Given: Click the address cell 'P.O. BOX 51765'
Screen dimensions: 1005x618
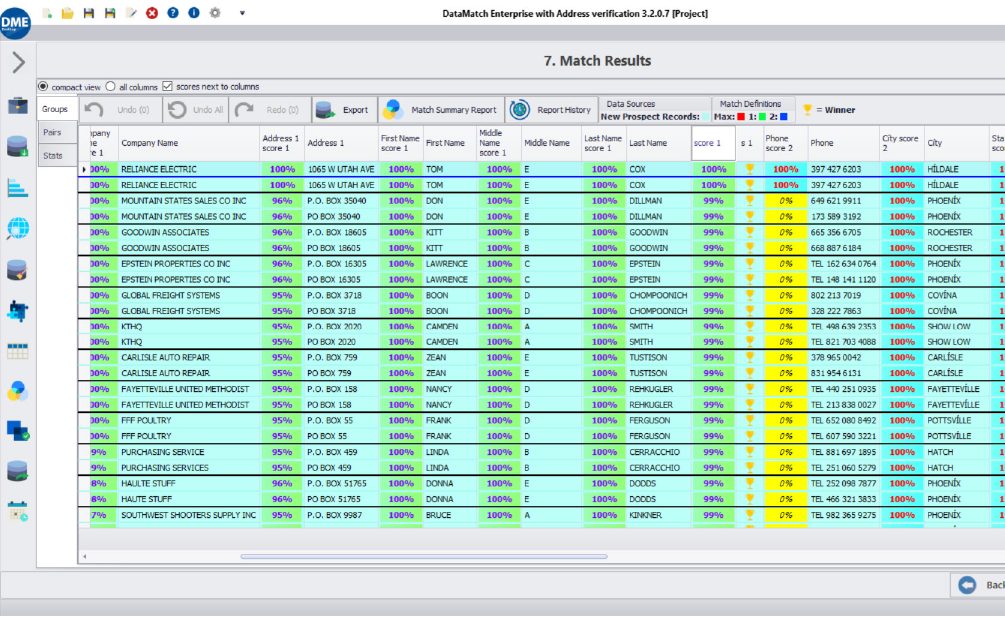Looking at the screenshot, I should pyautogui.click(x=342, y=483).
